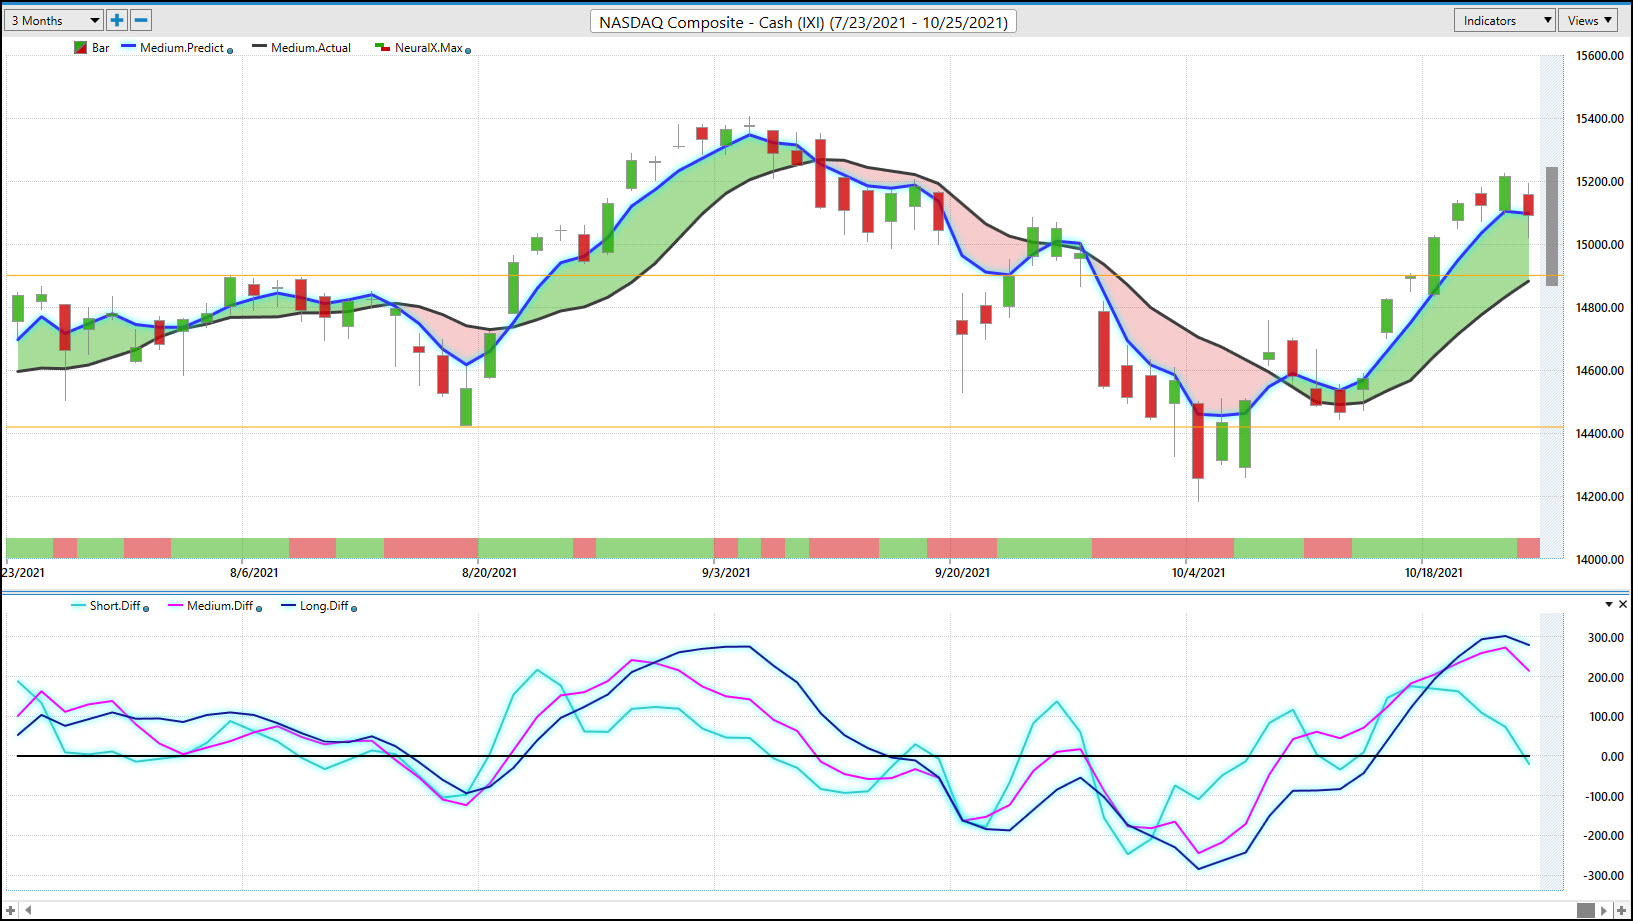This screenshot has width=1633, height=921.
Task: Click the 14800.00 price axis label
Action: click(x=1600, y=308)
